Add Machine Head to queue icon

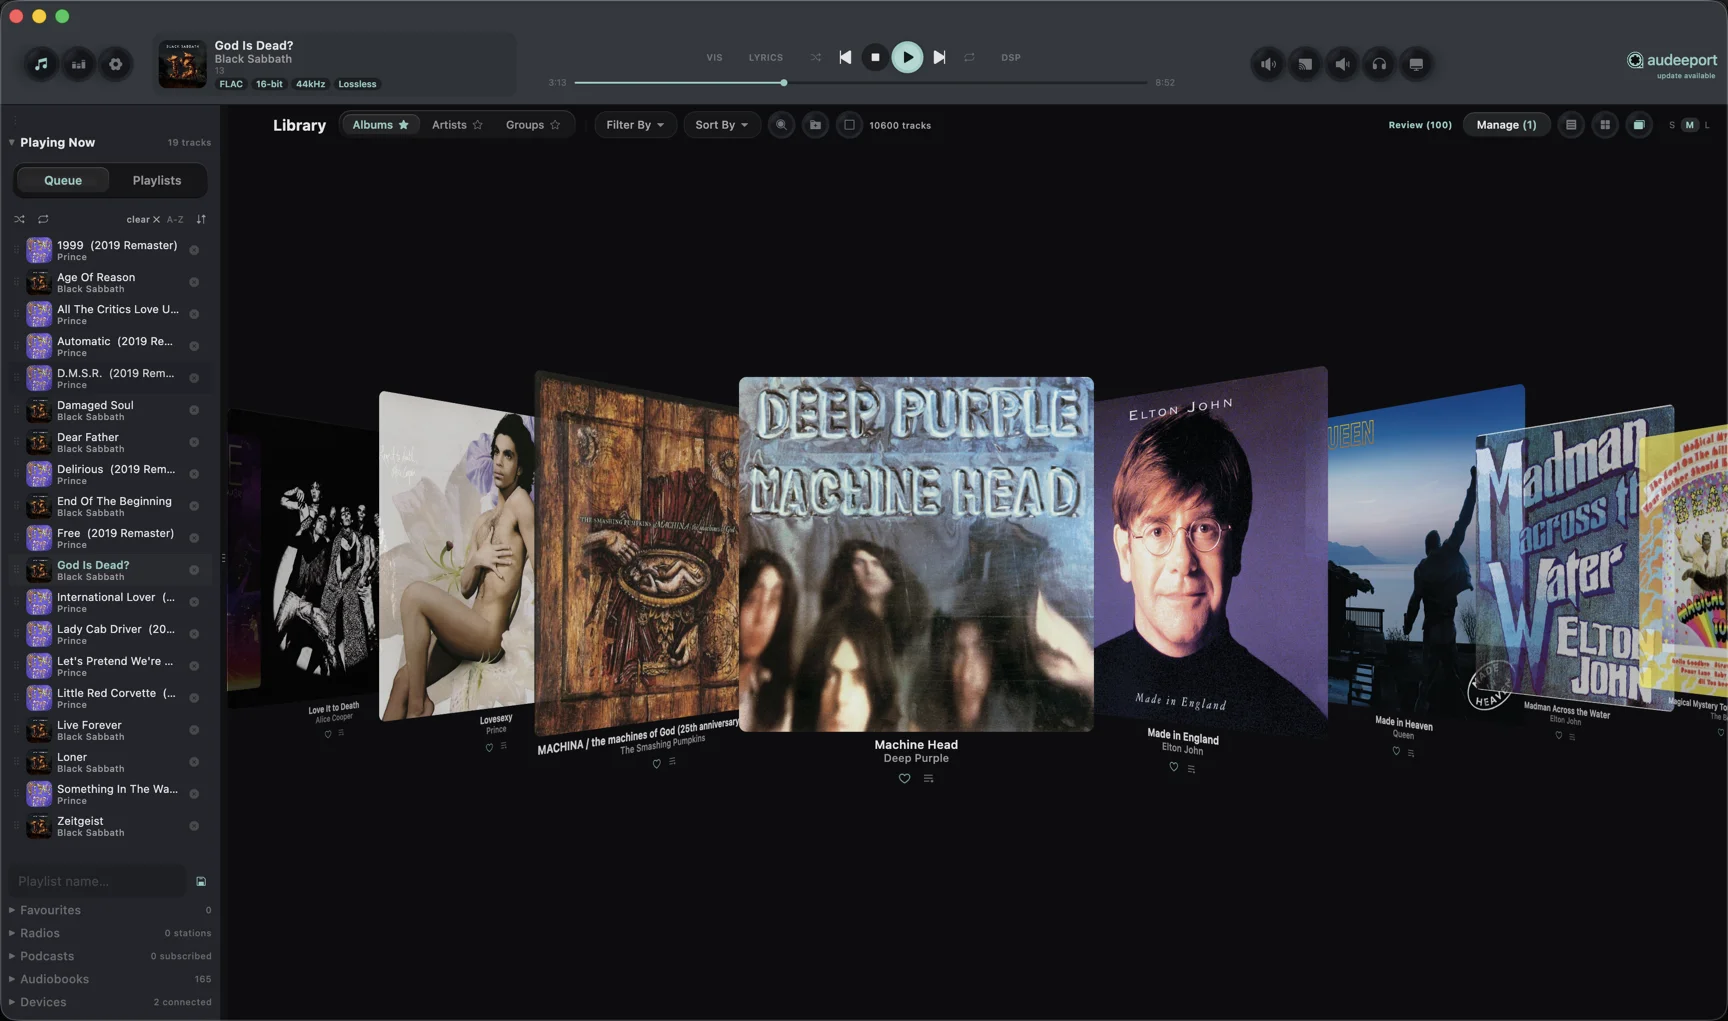pos(928,778)
